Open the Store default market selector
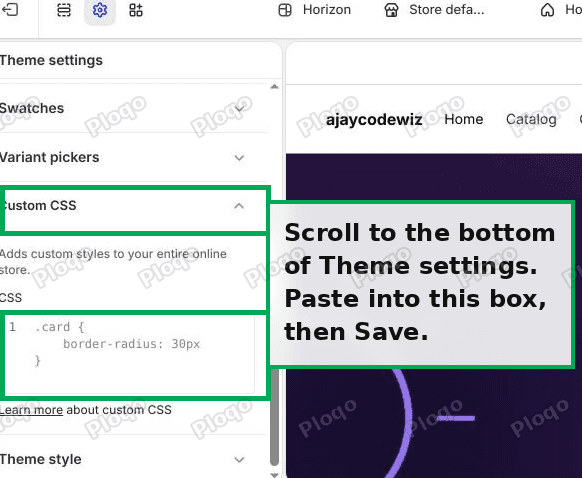582x478 pixels. tap(434, 10)
